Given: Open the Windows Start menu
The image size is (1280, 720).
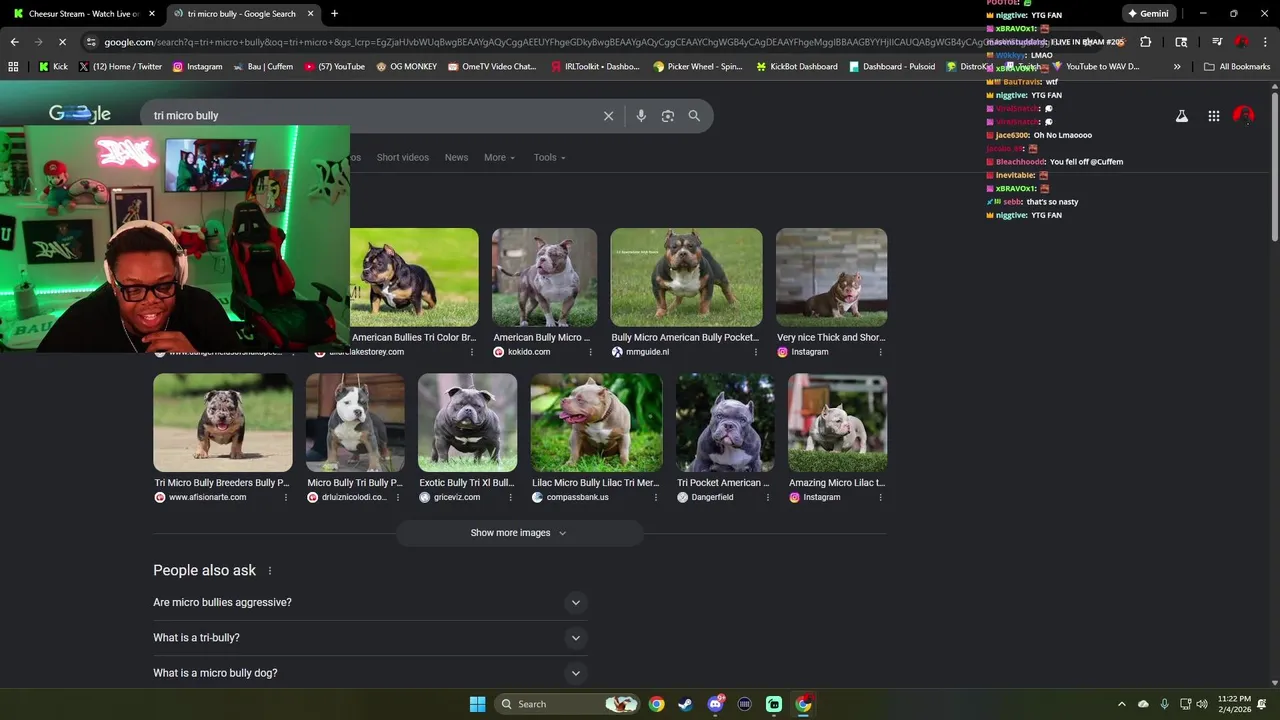Looking at the screenshot, I should coord(477,704).
